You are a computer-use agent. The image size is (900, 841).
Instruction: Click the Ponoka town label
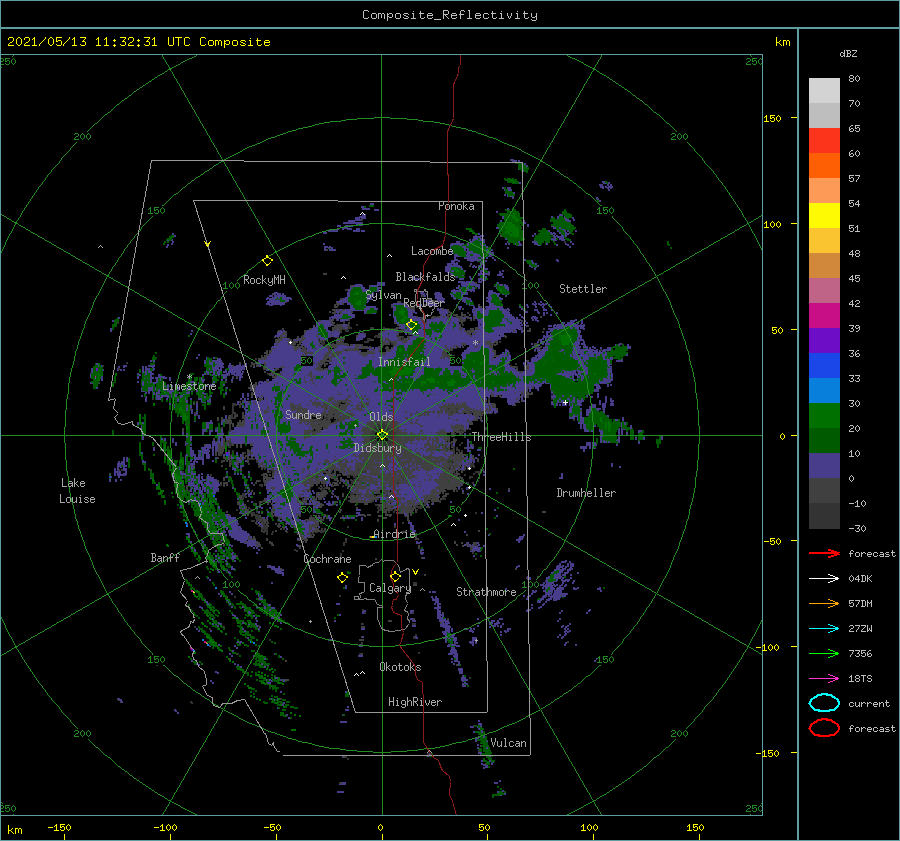coord(456,206)
